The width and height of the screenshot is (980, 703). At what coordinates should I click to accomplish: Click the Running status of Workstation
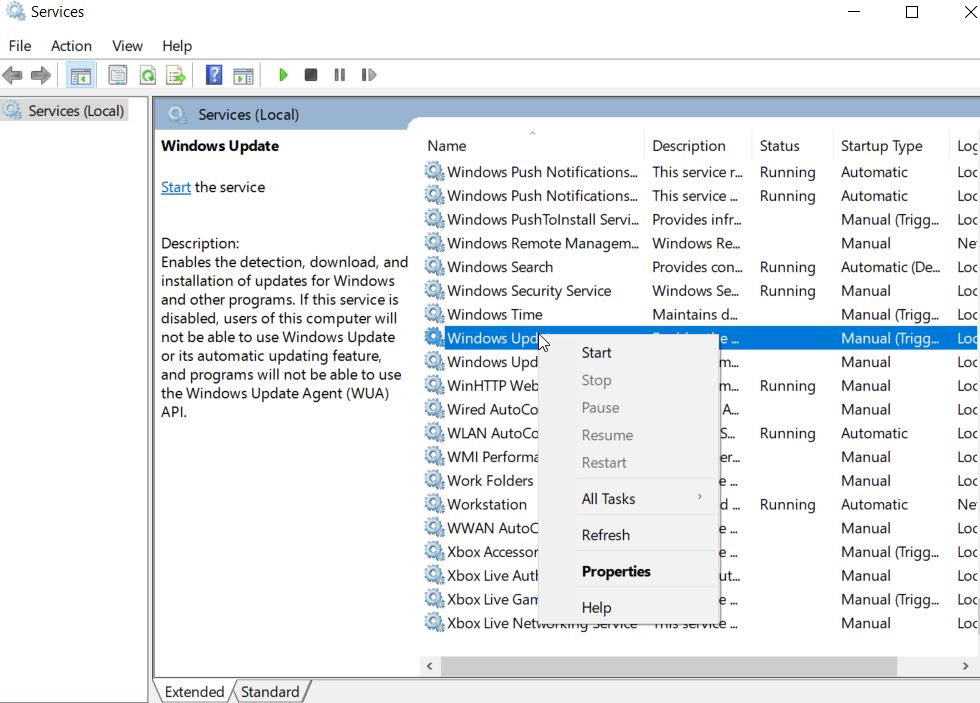pyautogui.click(x=788, y=504)
